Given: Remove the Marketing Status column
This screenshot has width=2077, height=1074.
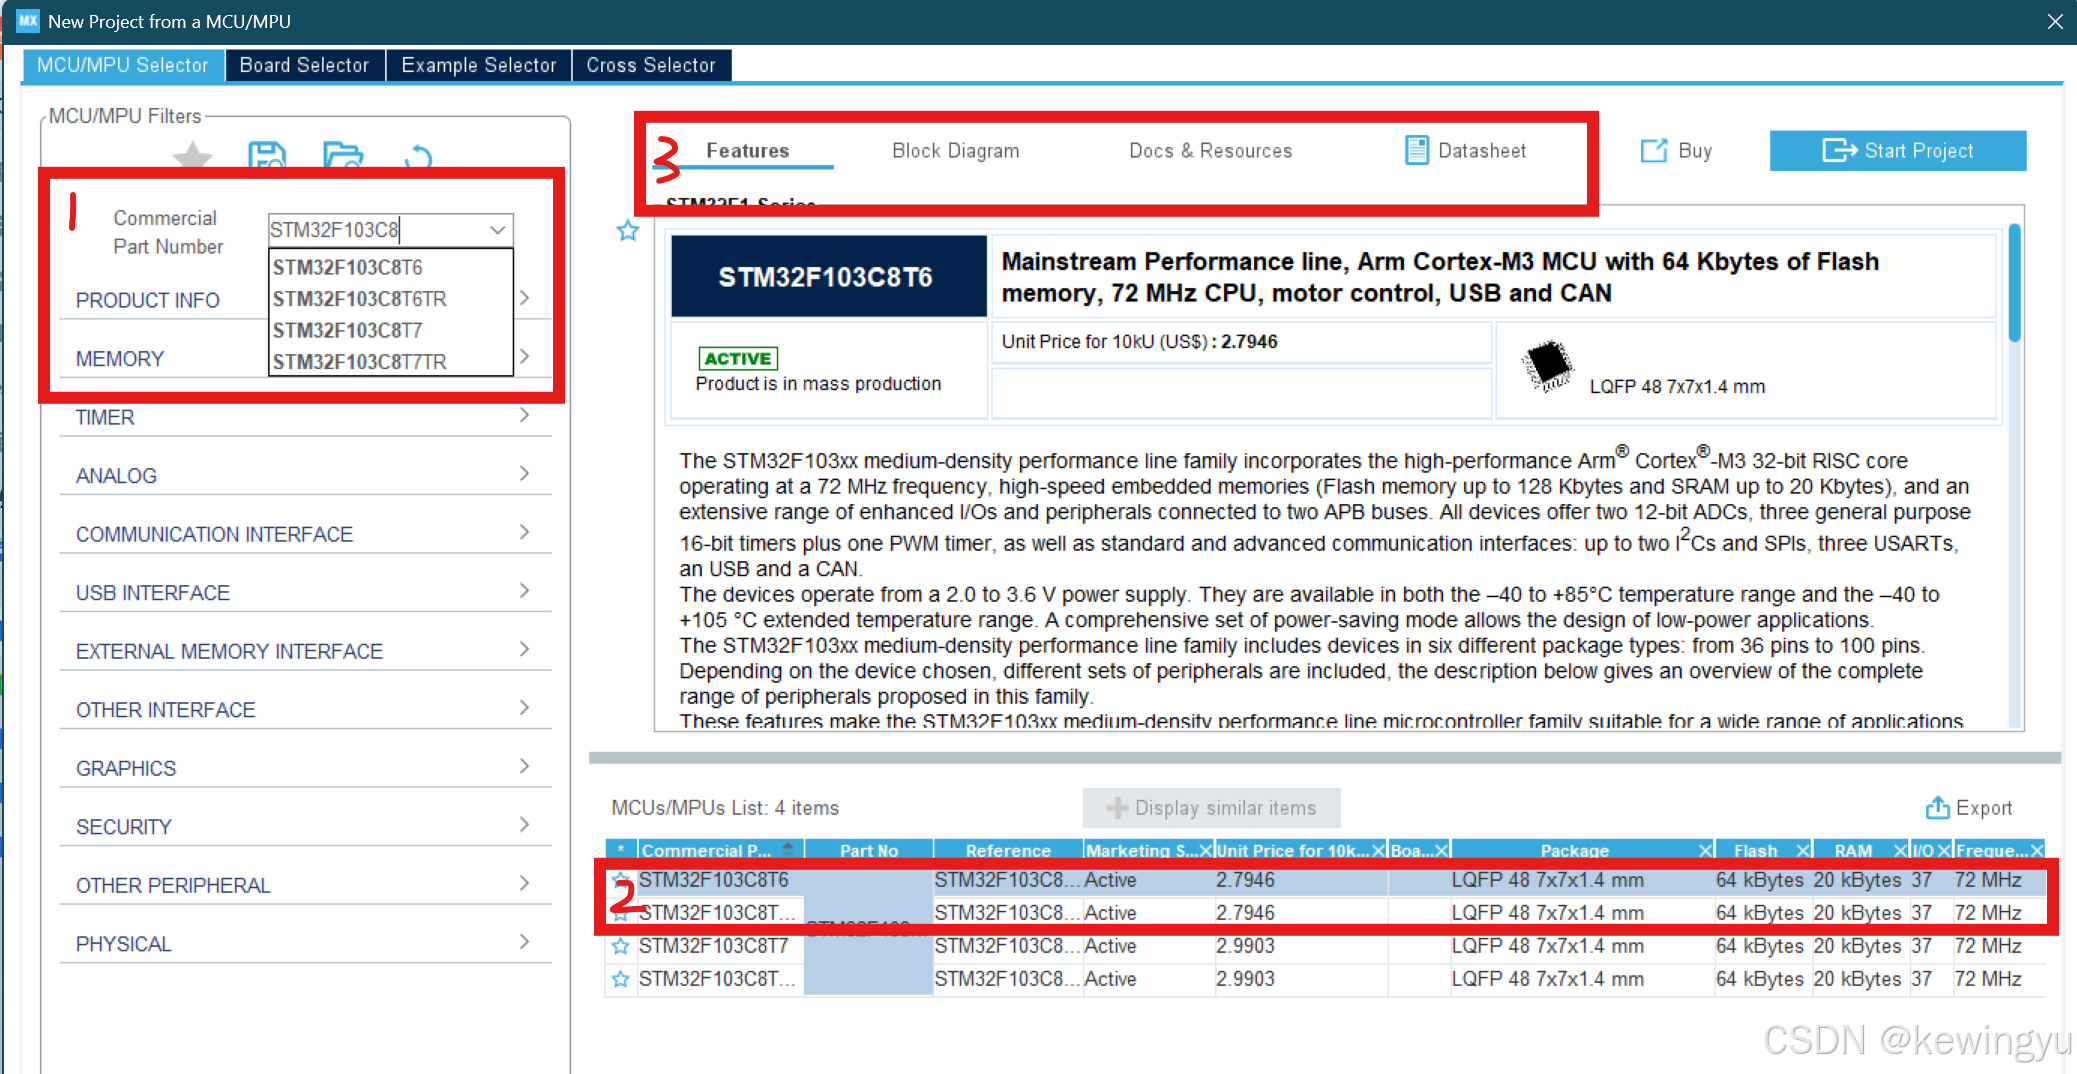Looking at the screenshot, I should 1205,850.
